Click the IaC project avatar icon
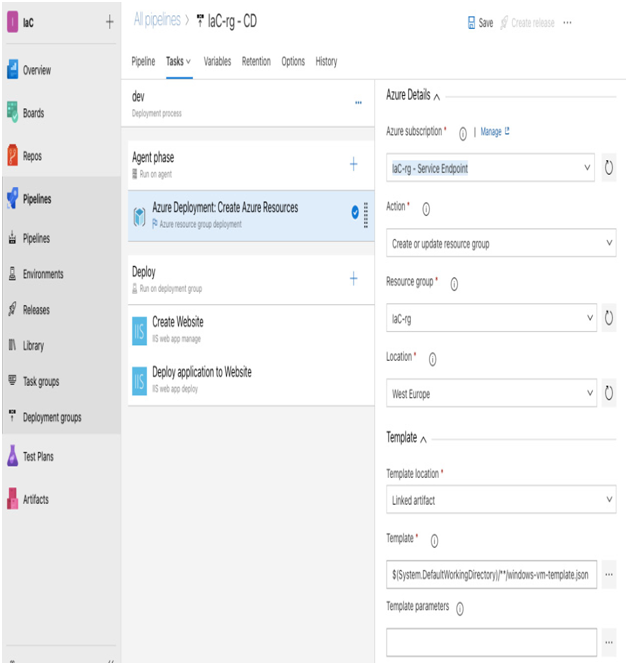628x665 pixels. (13, 22)
